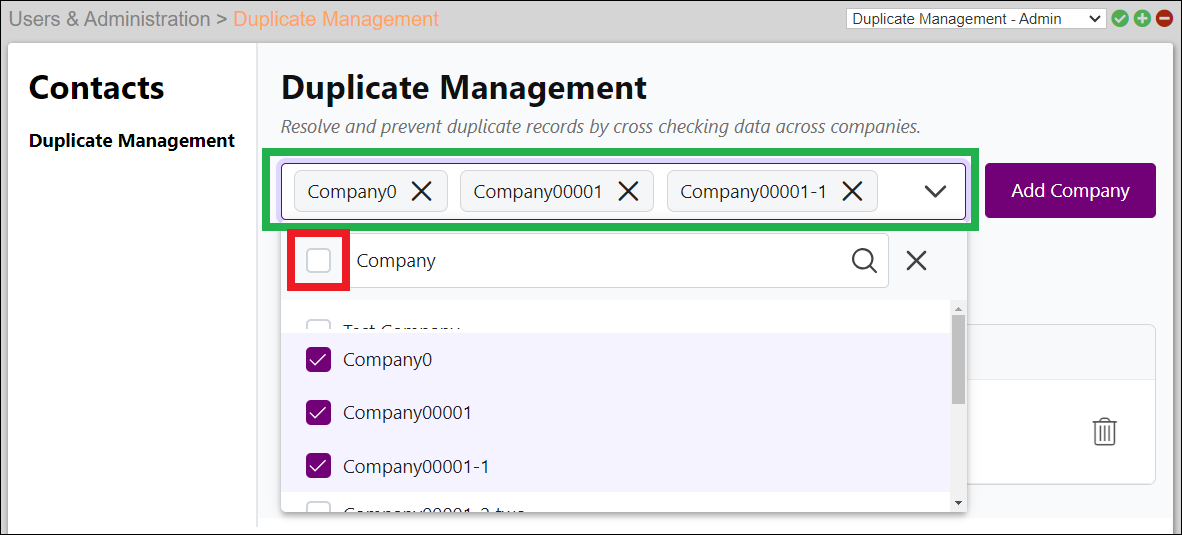
Task: Click the trash can delete icon
Action: [x=1104, y=431]
